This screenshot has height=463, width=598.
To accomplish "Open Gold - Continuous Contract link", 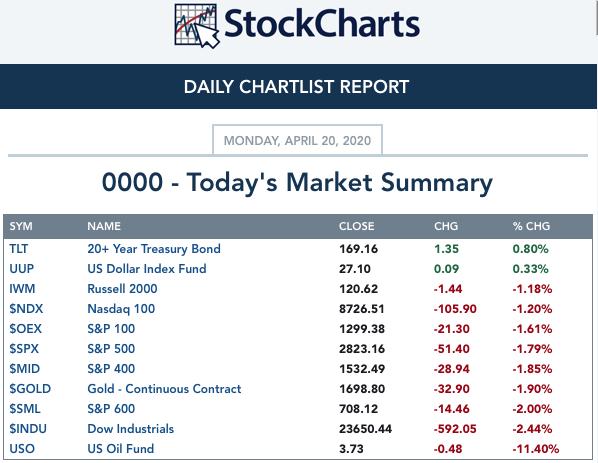I will pos(164,389).
